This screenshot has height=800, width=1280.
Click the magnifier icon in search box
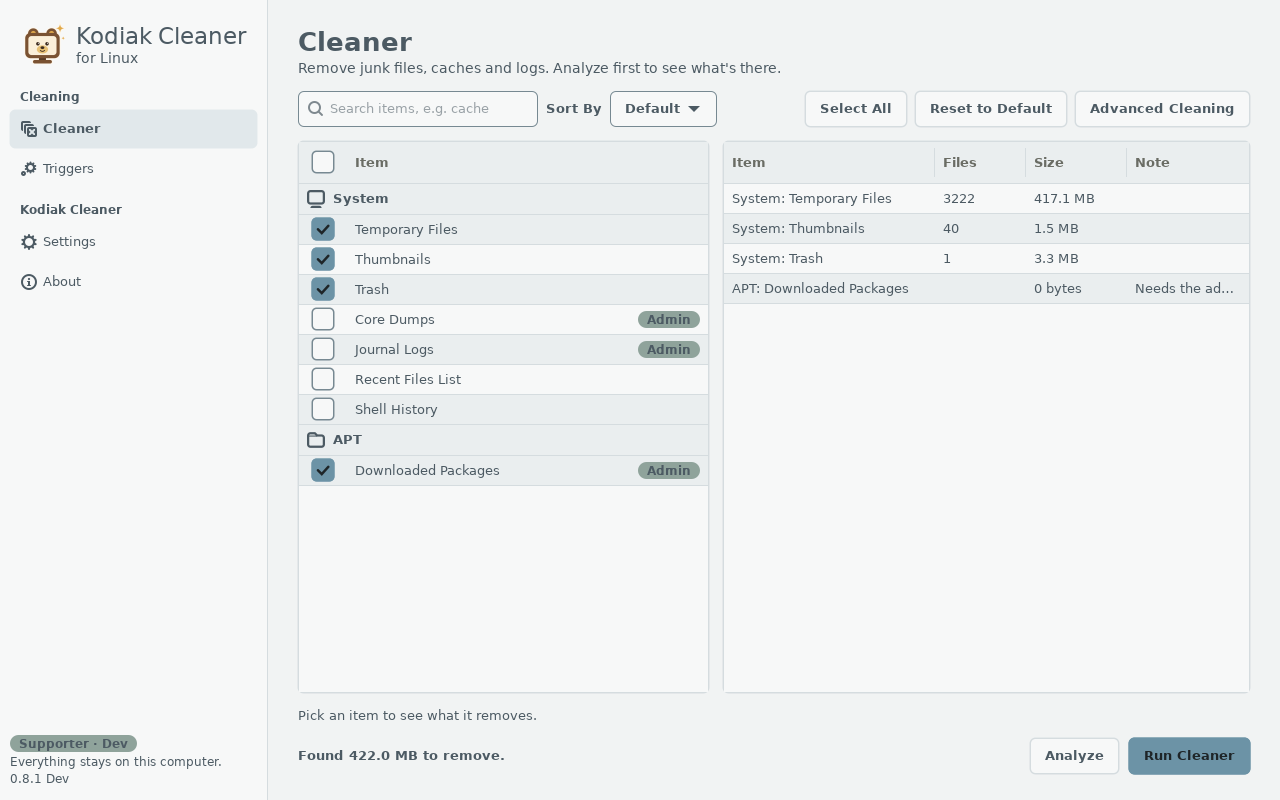316,108
